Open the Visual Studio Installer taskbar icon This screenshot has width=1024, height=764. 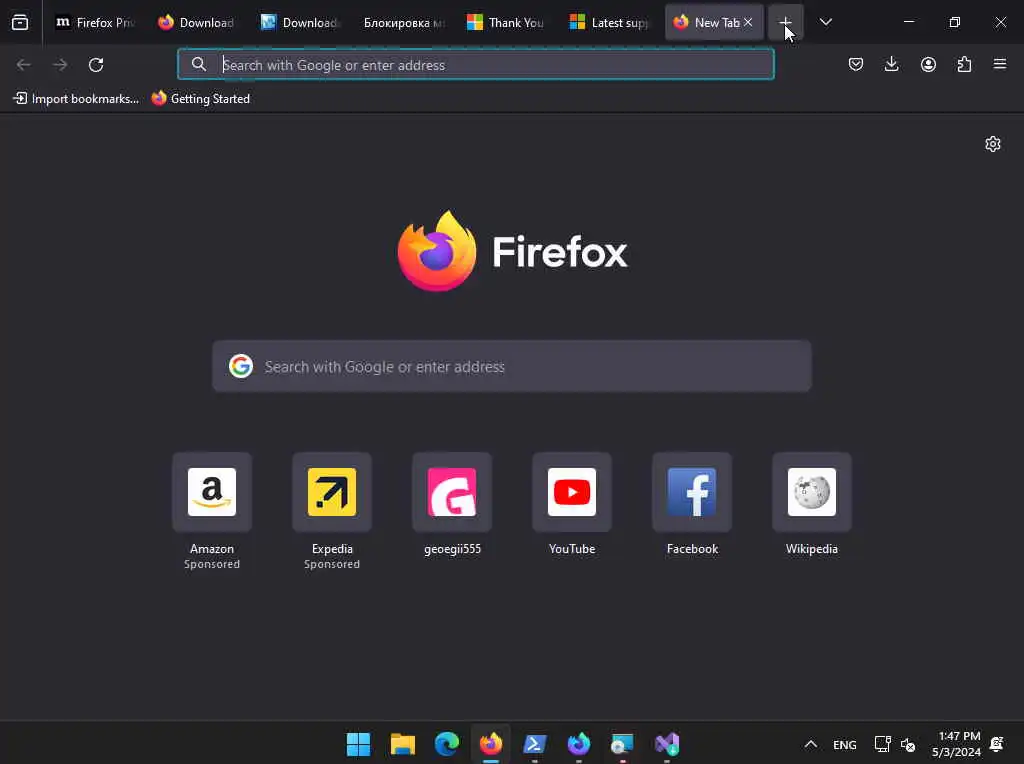point(667,744)
